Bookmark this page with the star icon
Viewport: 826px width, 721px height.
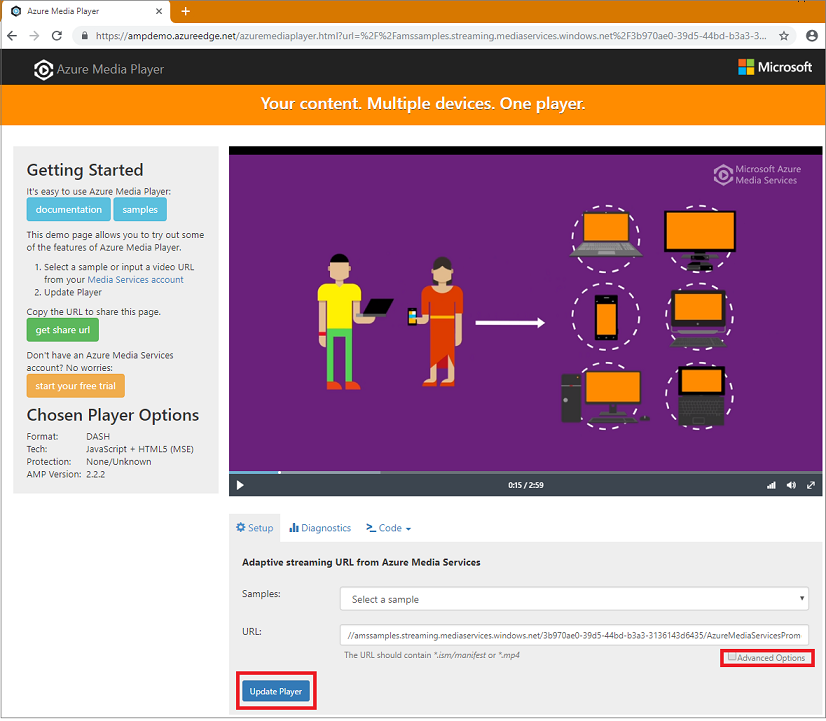(x=784, y=36)
